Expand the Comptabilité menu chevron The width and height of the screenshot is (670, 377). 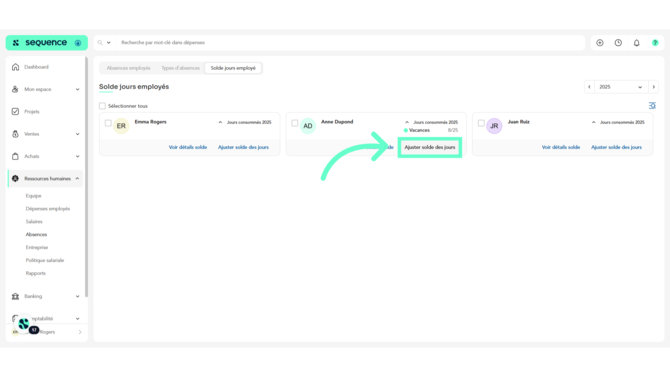77,318
